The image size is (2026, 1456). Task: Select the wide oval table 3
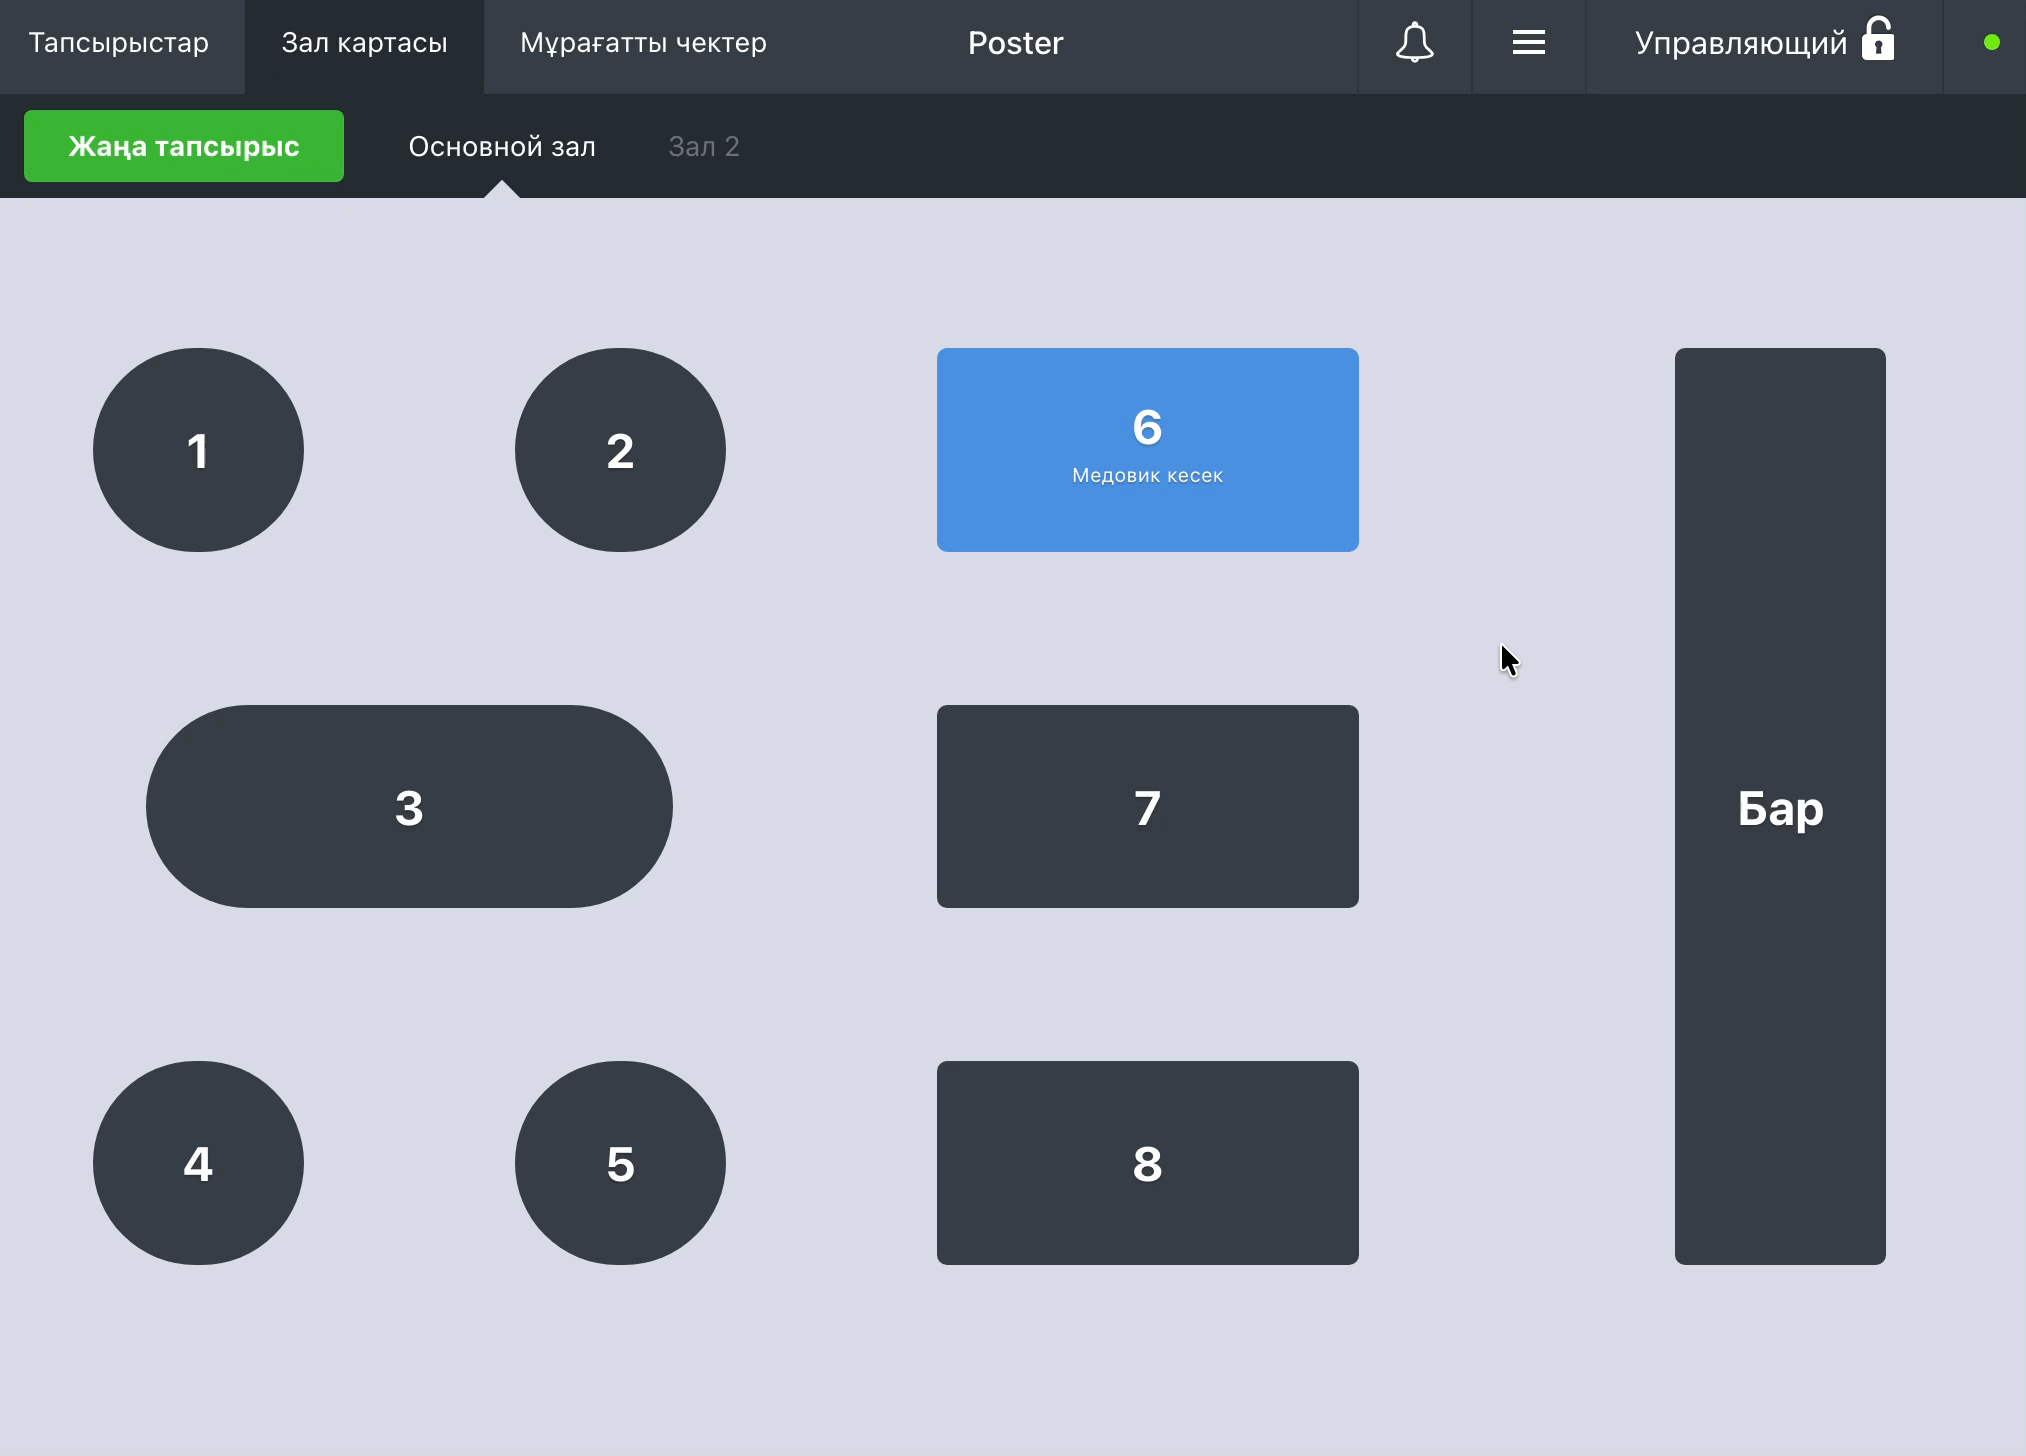click(409, 806)
